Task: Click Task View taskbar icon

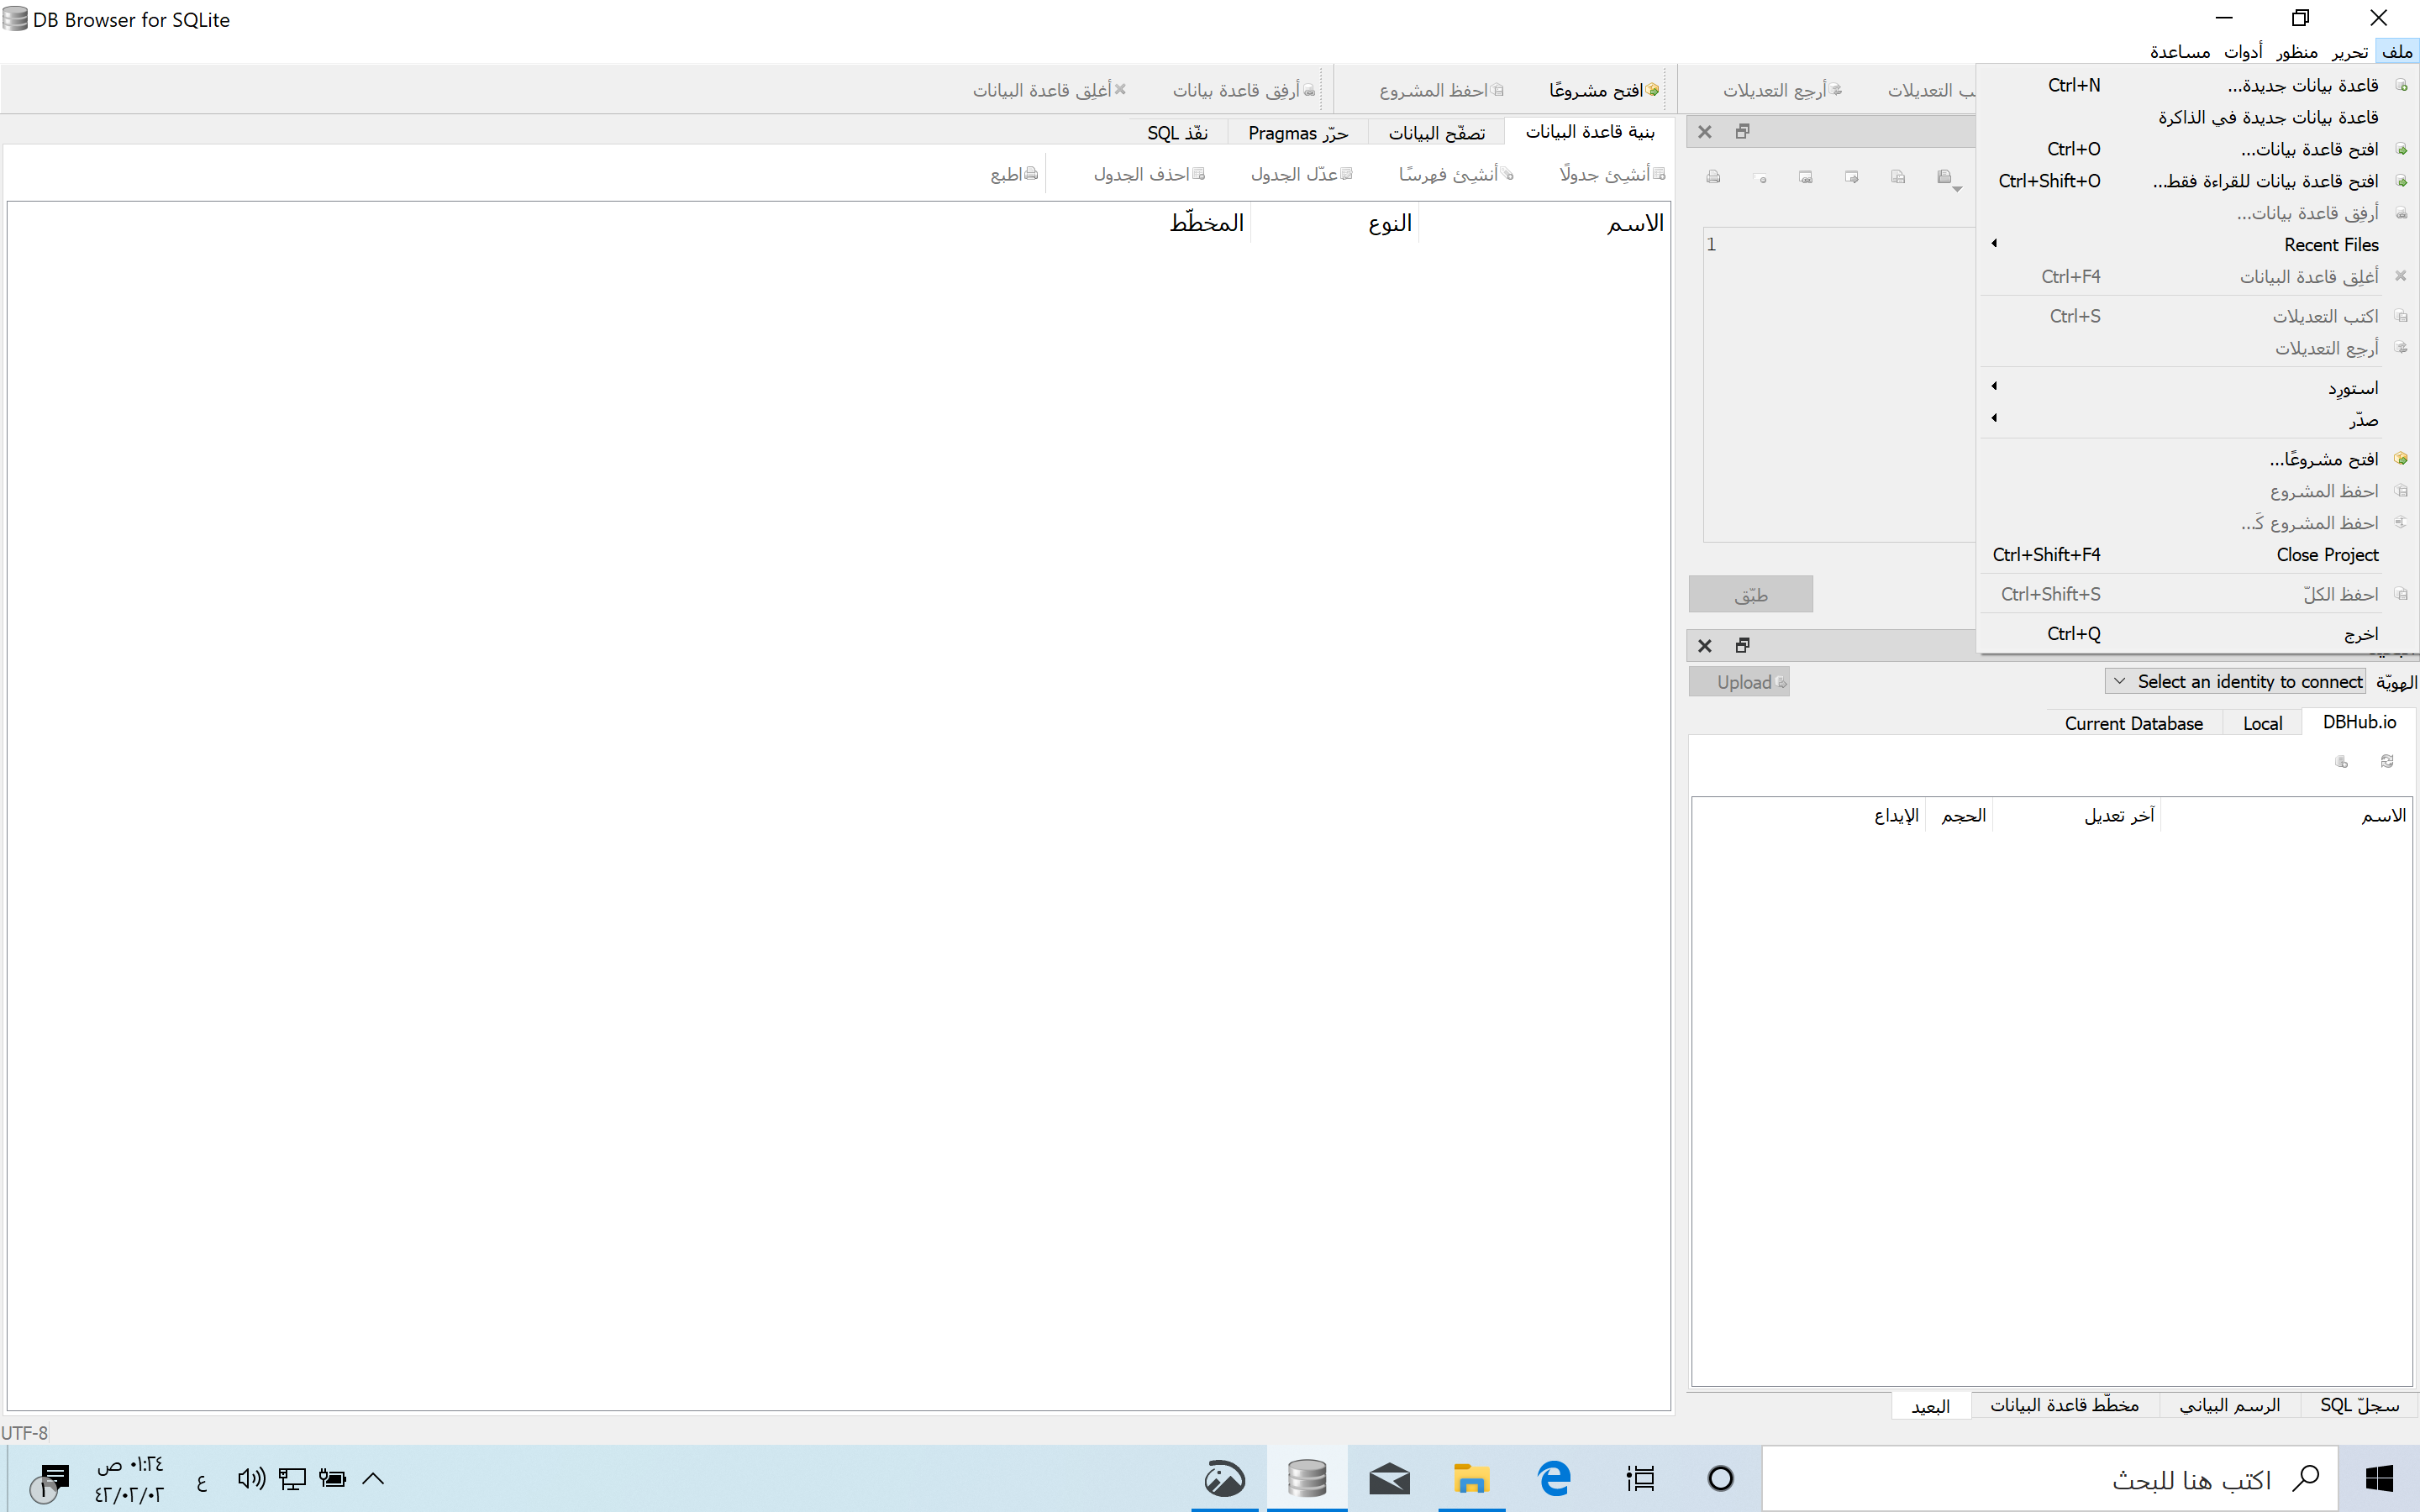Action: click(x=1640, y=1478)
